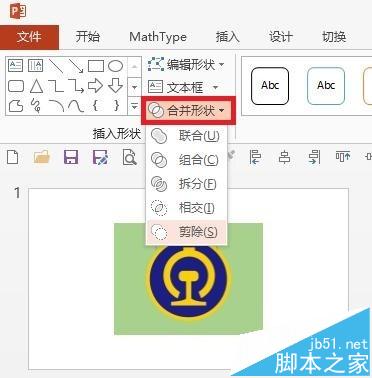Click the new blank document icon

(13, 157)
